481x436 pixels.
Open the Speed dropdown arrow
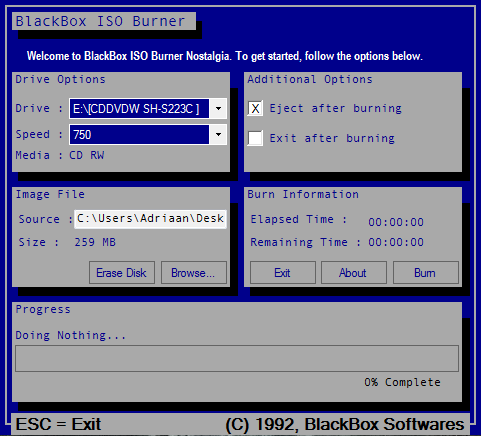click(x=218, y=134)
